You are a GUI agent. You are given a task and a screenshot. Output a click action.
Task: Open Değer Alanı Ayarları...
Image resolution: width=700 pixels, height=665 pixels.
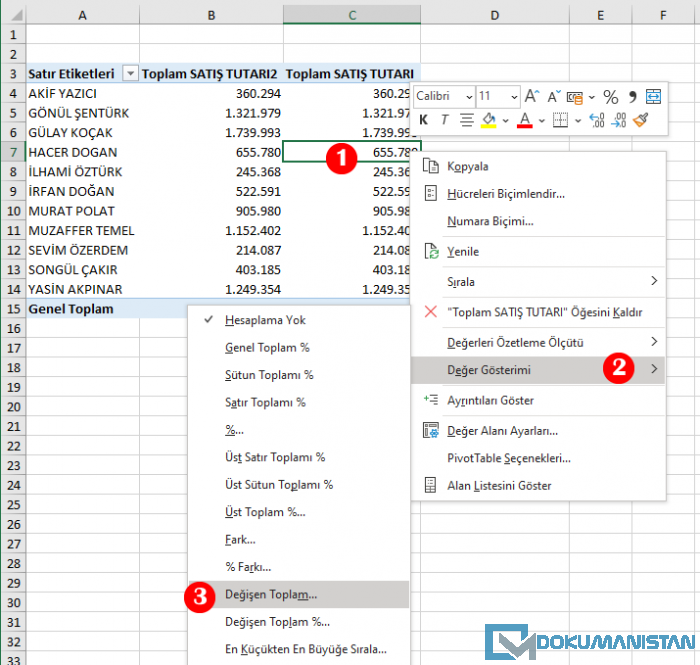point(503,431)
